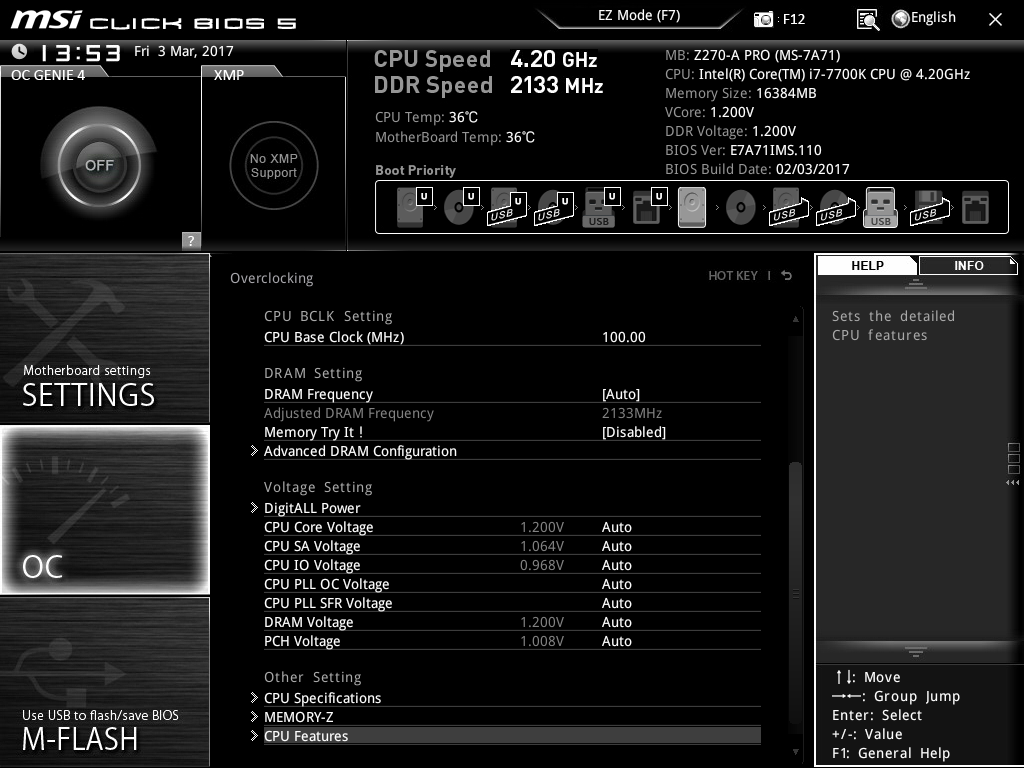Select the UEFI USB CD/DVD boot icon

tap(554, 208)
